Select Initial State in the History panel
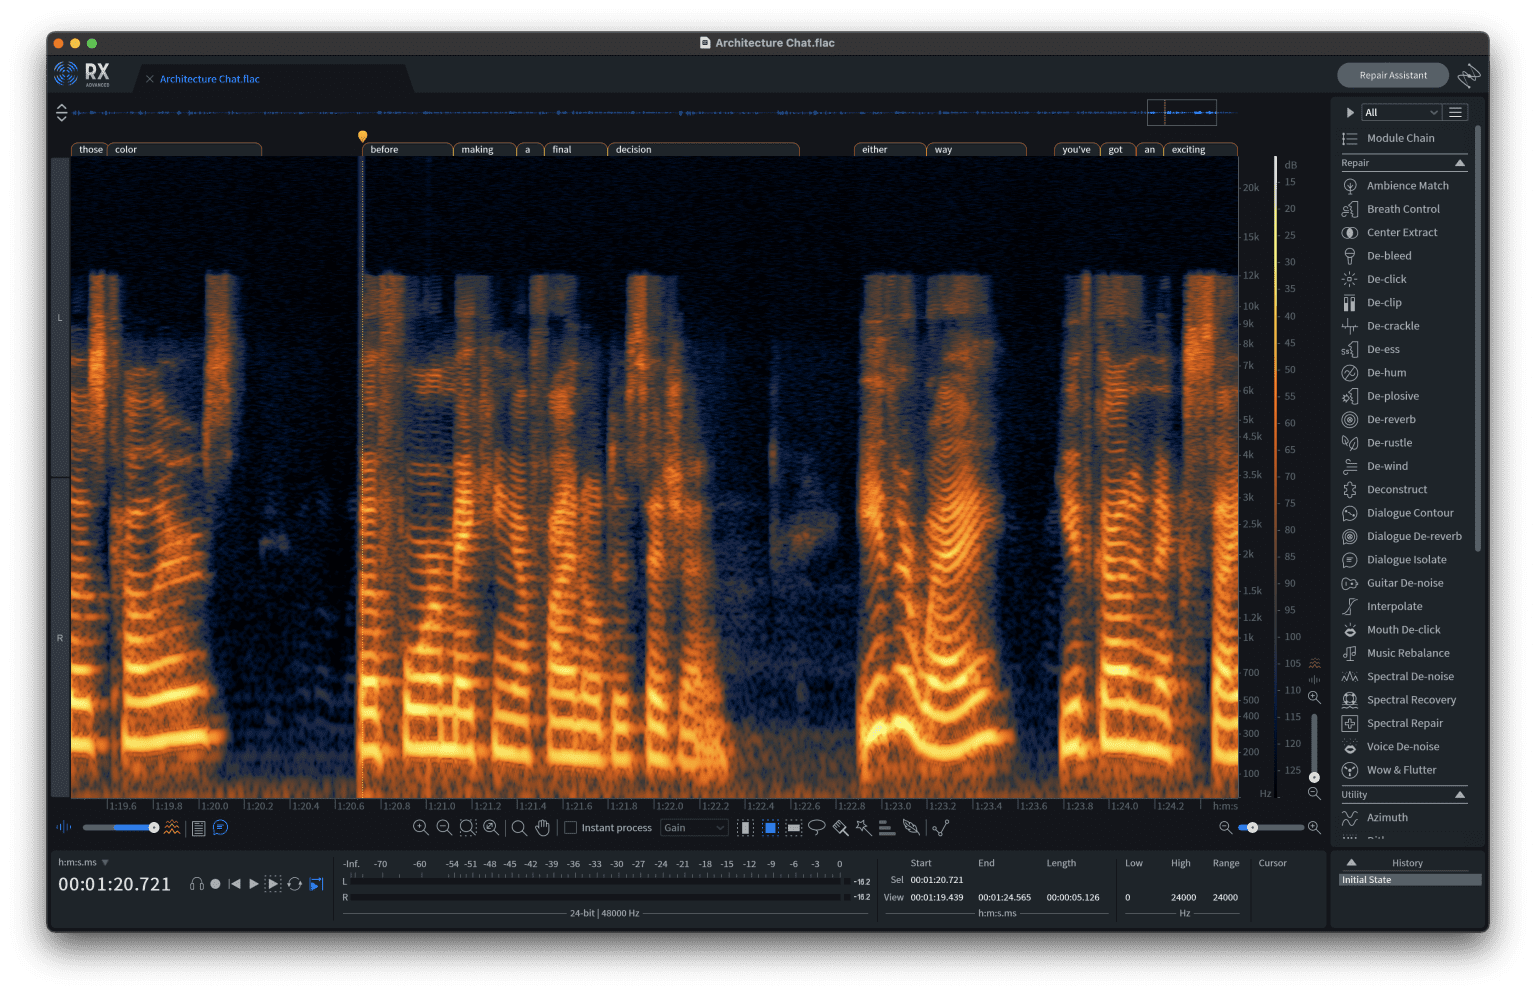Image resolution: width=1536 pixels, height=994 pixels. click(x=1409, y=879)
